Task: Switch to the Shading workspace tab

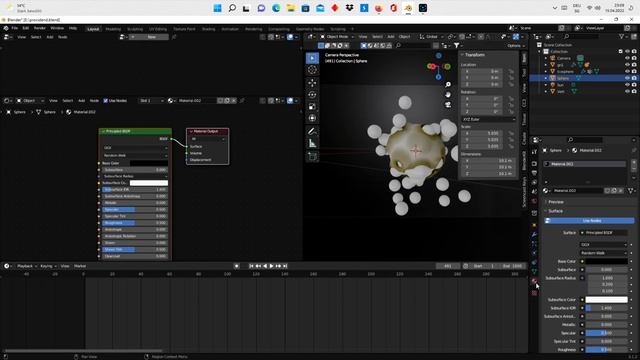Action: (208, 29)
